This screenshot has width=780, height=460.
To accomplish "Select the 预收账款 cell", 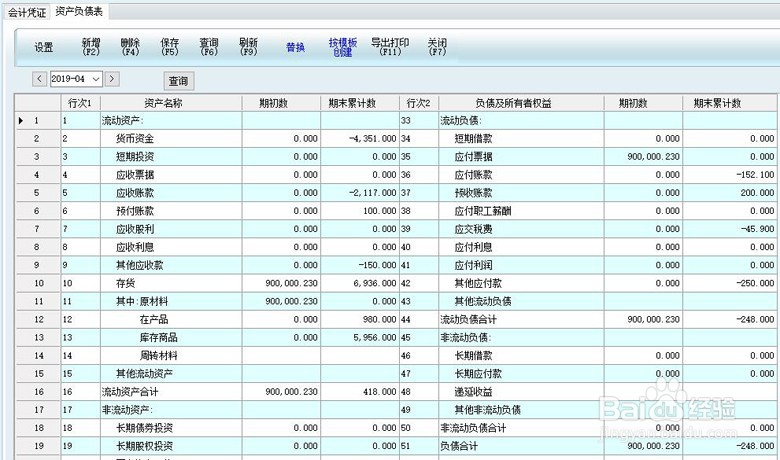I will (x=521, y=193).
